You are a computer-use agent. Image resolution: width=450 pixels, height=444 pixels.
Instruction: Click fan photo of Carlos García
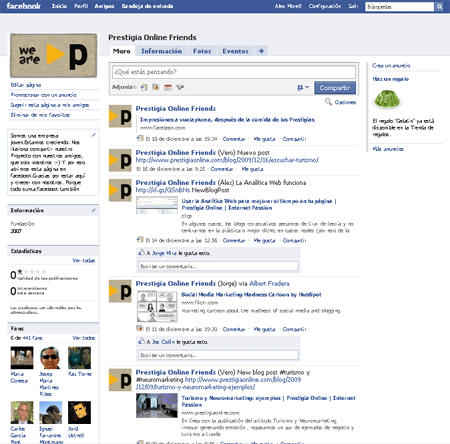22,412
